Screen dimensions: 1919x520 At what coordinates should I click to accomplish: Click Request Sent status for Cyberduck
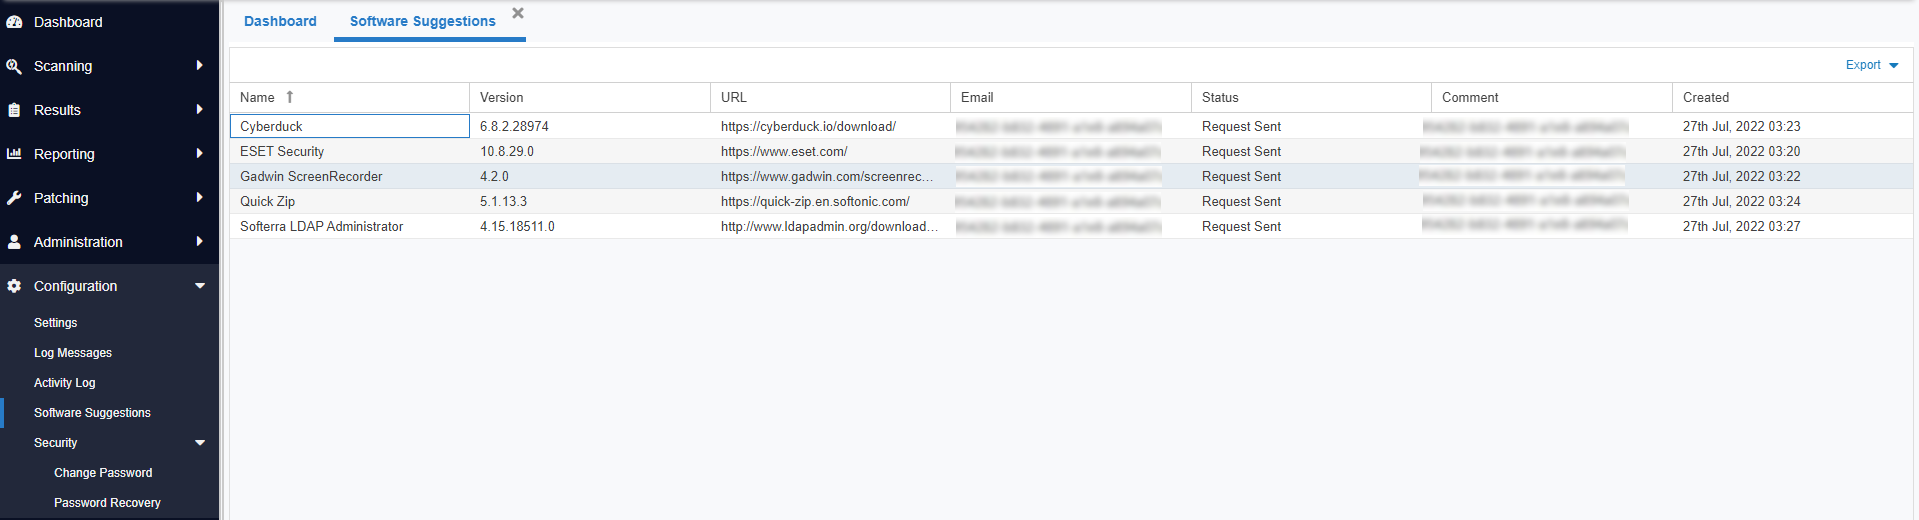(1241, 126)
